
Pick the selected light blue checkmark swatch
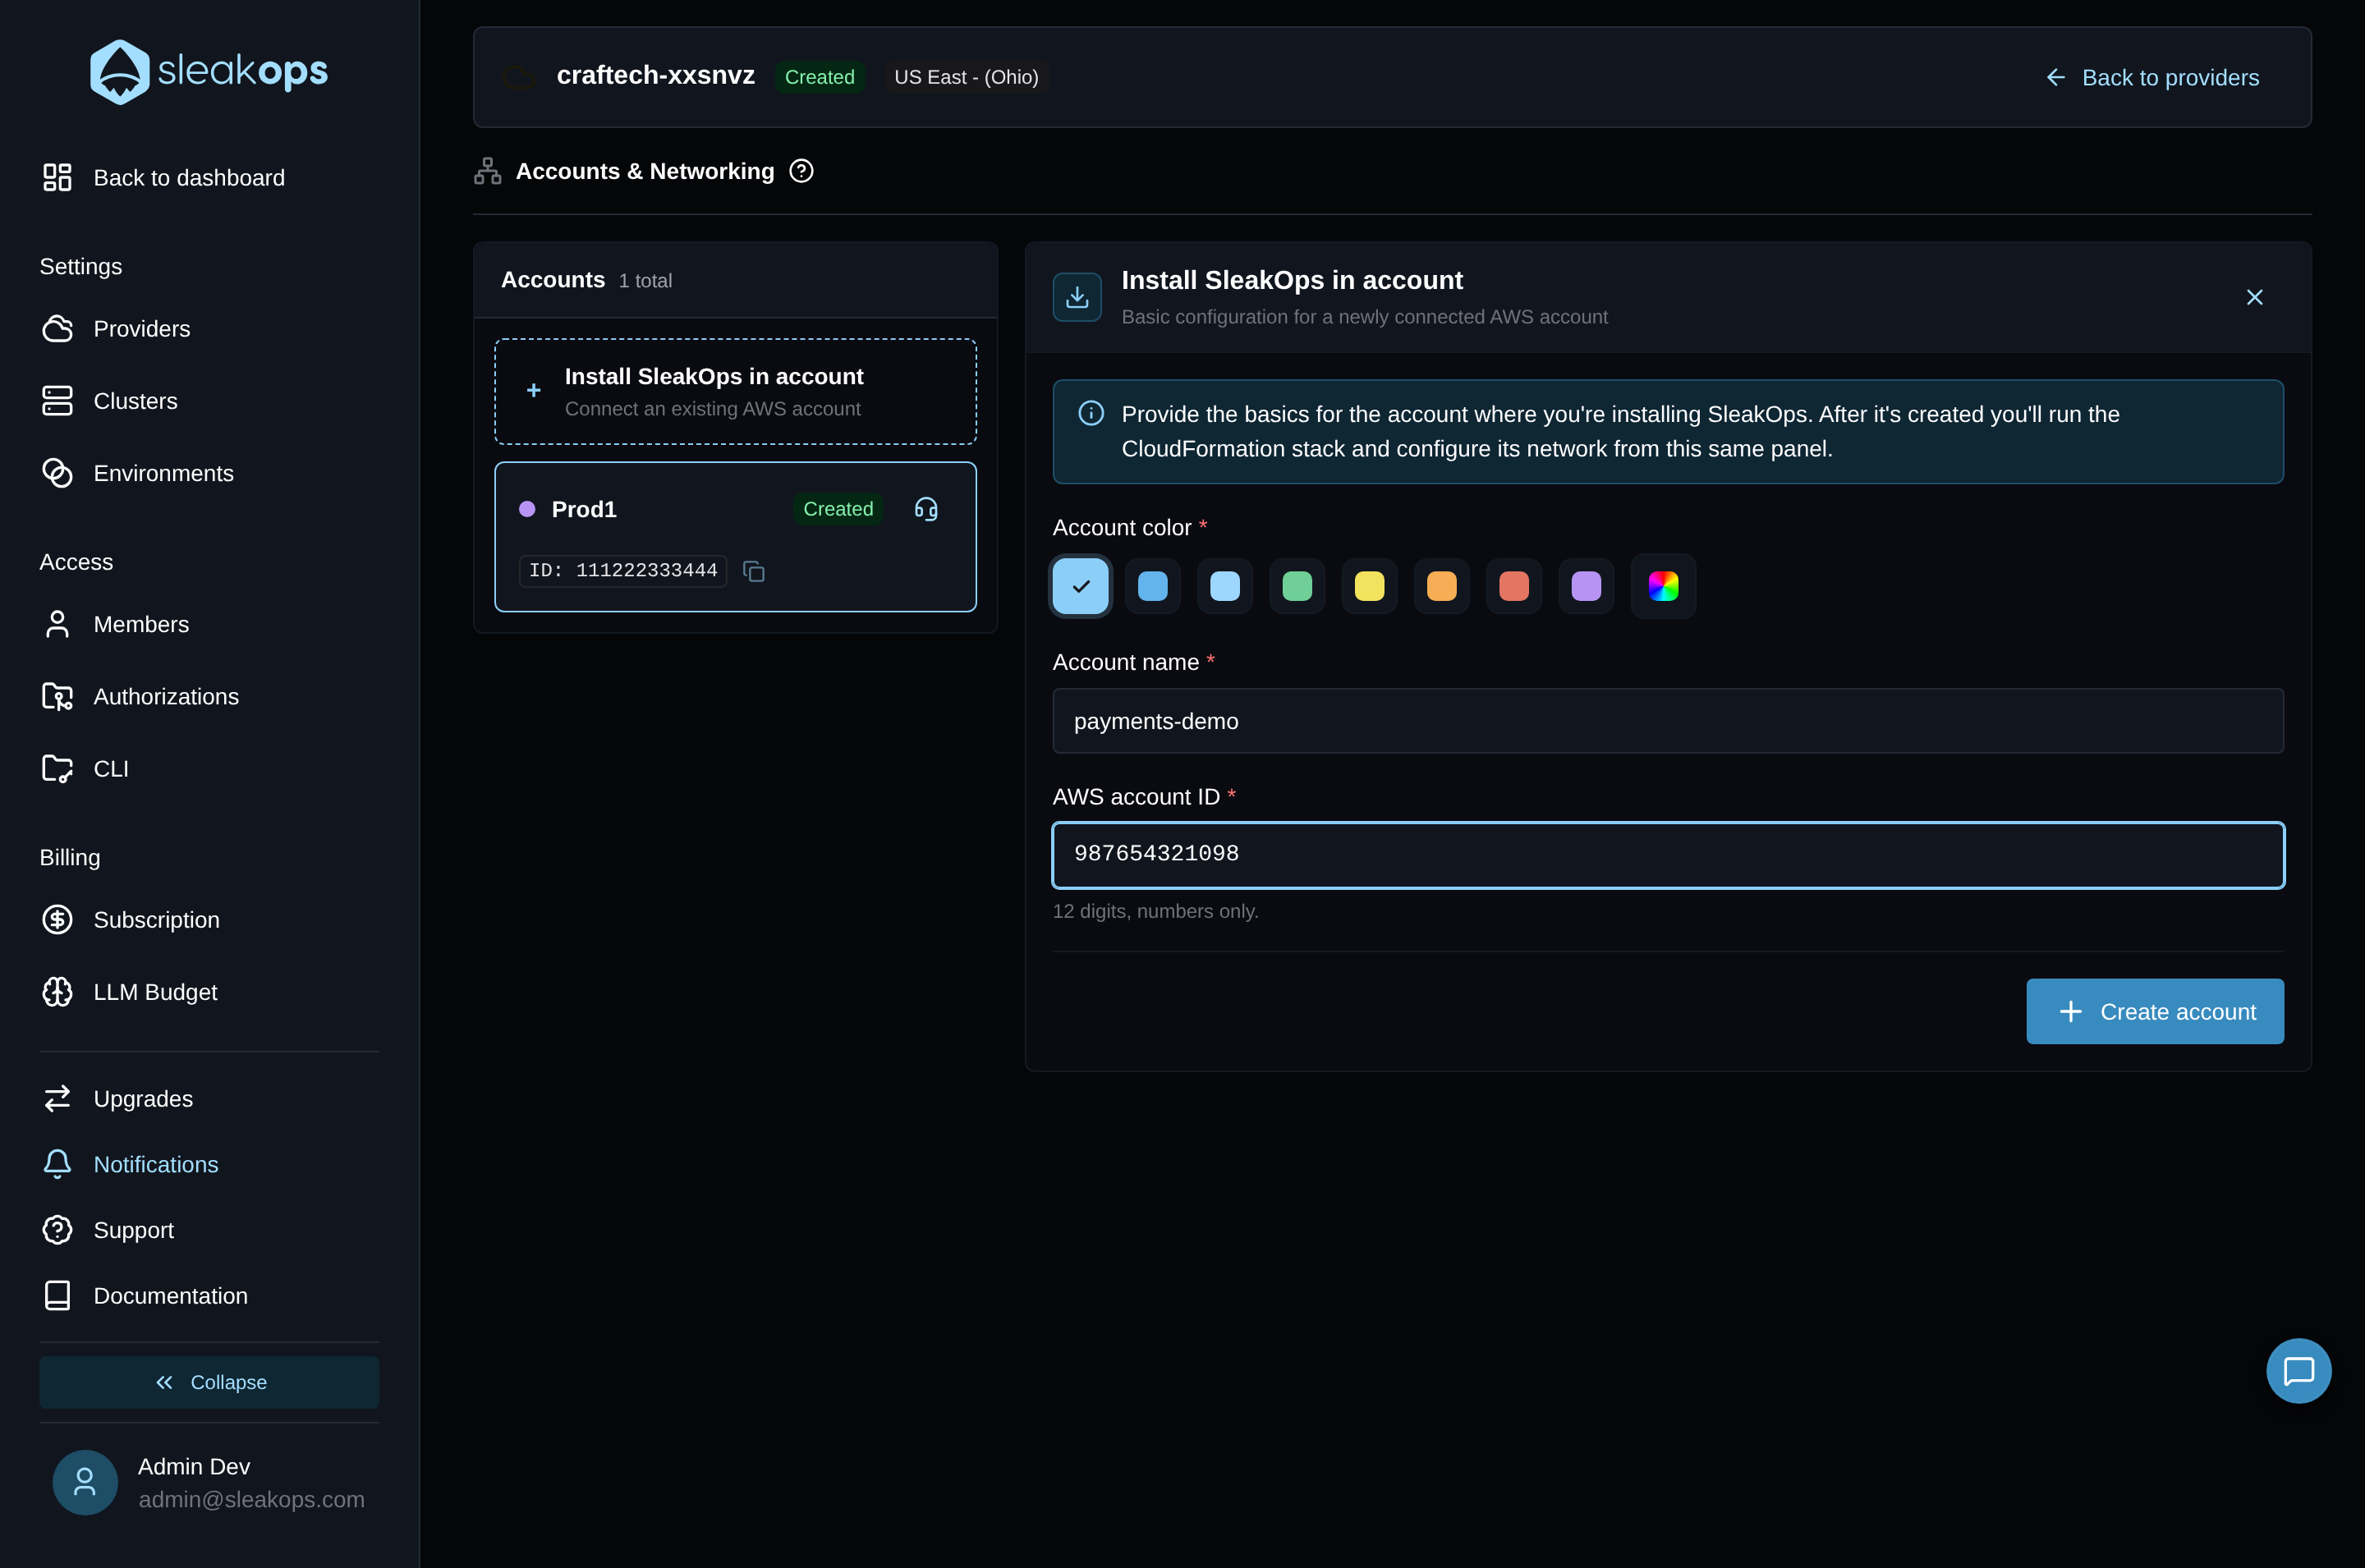pos(1080,586)
